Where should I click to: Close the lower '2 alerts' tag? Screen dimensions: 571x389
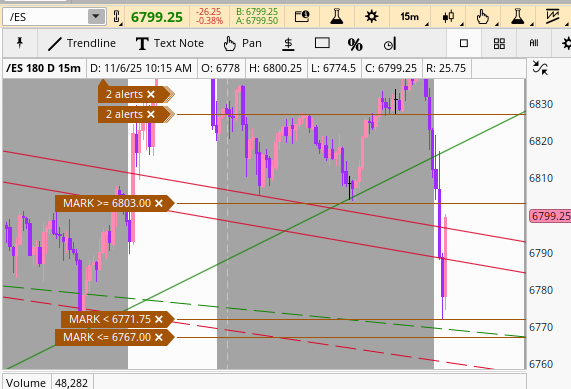tap(151, 114)
